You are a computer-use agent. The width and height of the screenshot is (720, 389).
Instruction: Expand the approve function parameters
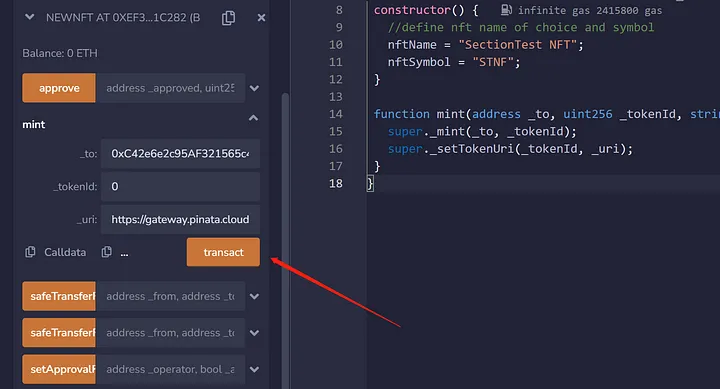tap(254, 88)
